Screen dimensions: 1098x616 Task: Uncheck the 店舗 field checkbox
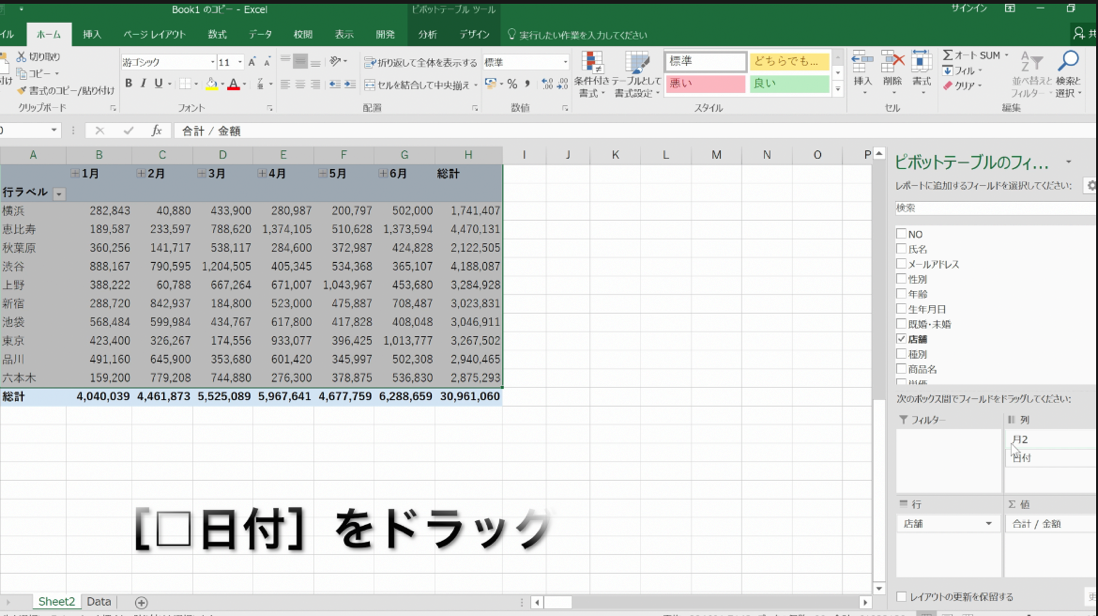pyautogui.click(x=901, y=339)
